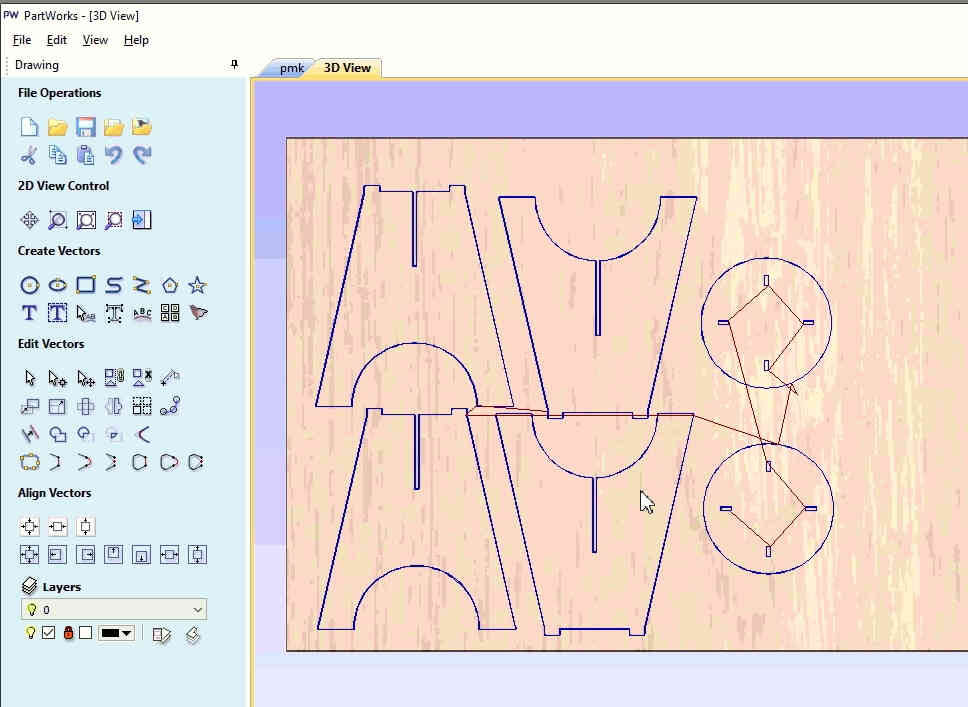Align selection to right edge

[86, 554]
